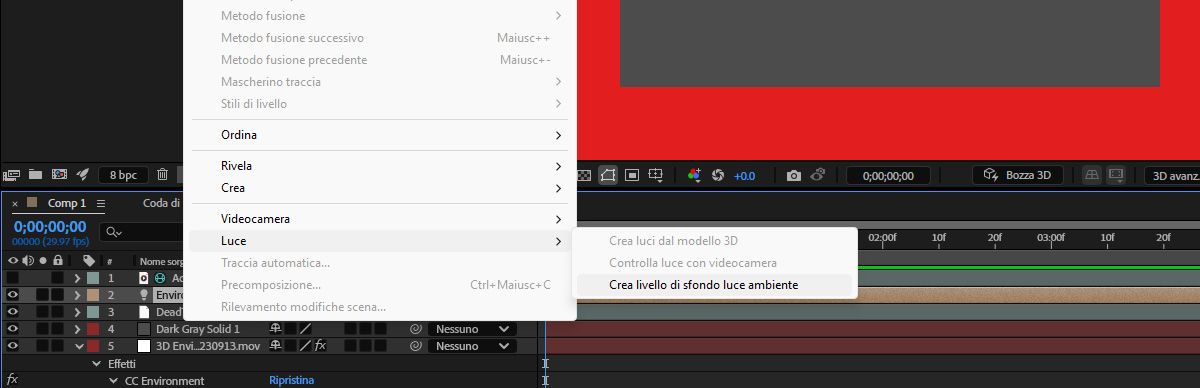Viewport: 1200px width, 388px height.
Task: Click the file icon on layer 3
Action: (x=144, y=312)
